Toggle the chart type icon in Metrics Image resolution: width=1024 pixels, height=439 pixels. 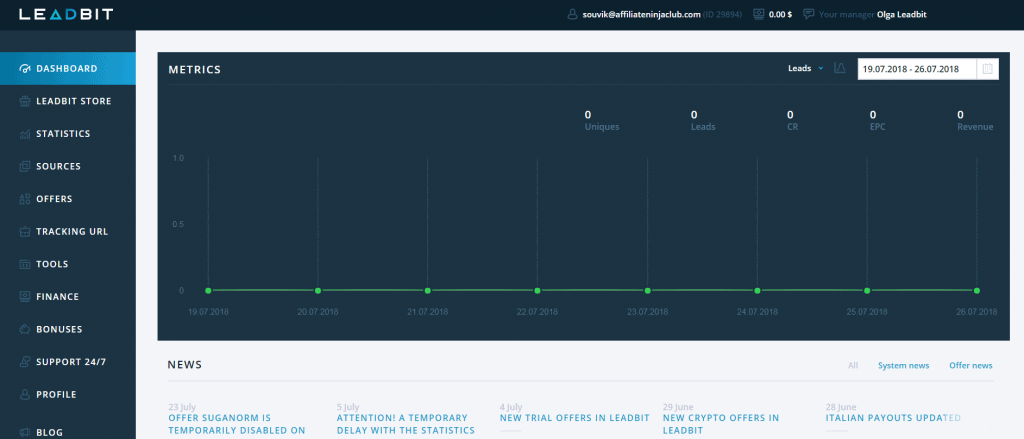840,68
